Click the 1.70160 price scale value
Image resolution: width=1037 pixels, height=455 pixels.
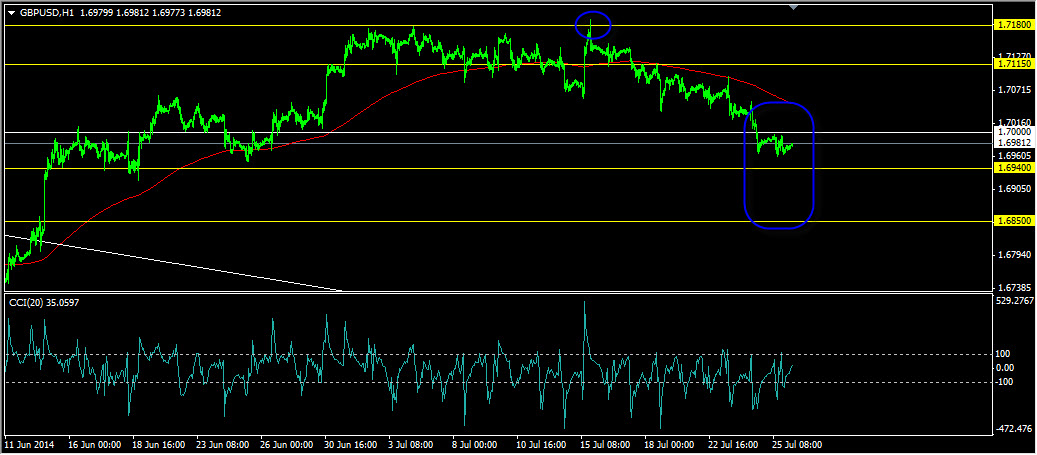(x=1014, y=123)
